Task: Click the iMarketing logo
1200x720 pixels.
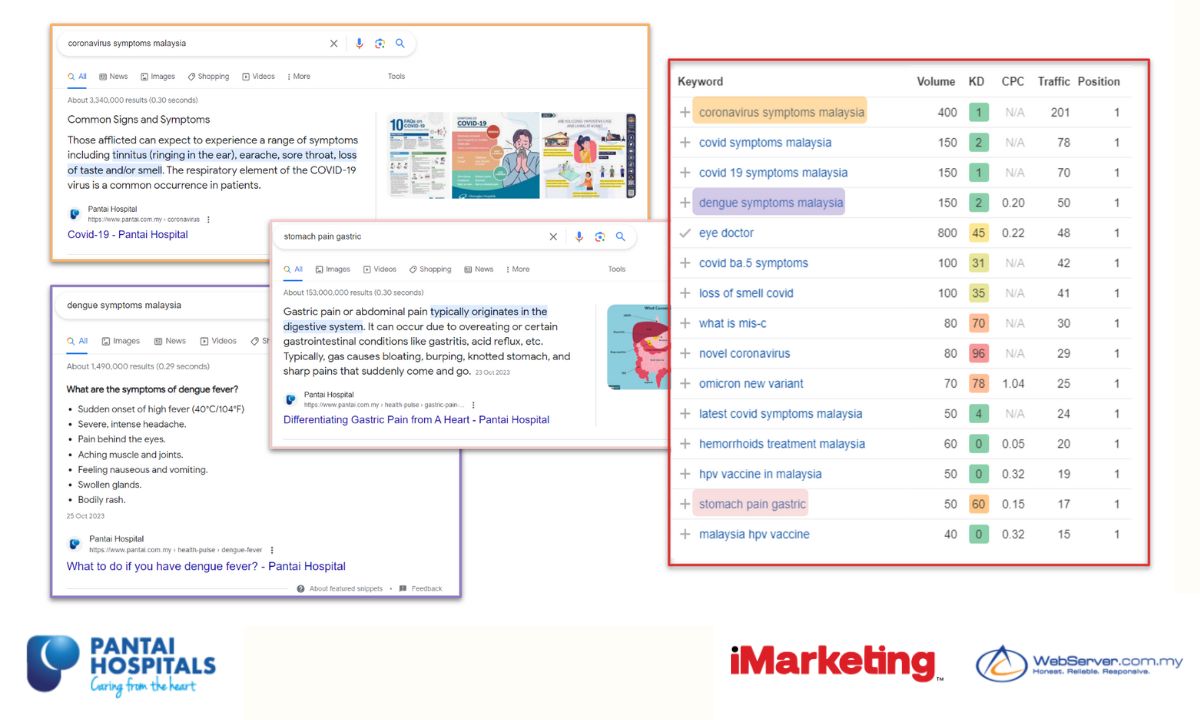Action: pos(837,663)
